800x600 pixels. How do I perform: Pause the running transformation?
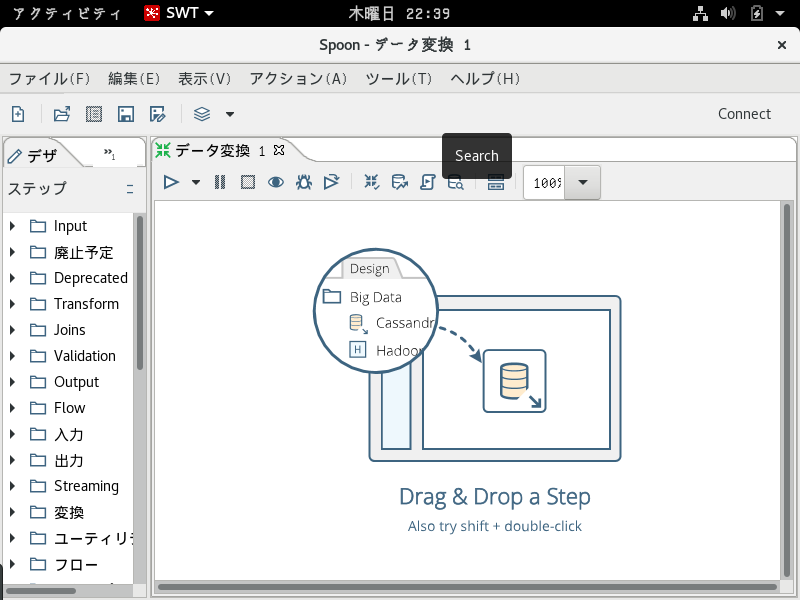[x=220, y=182]
